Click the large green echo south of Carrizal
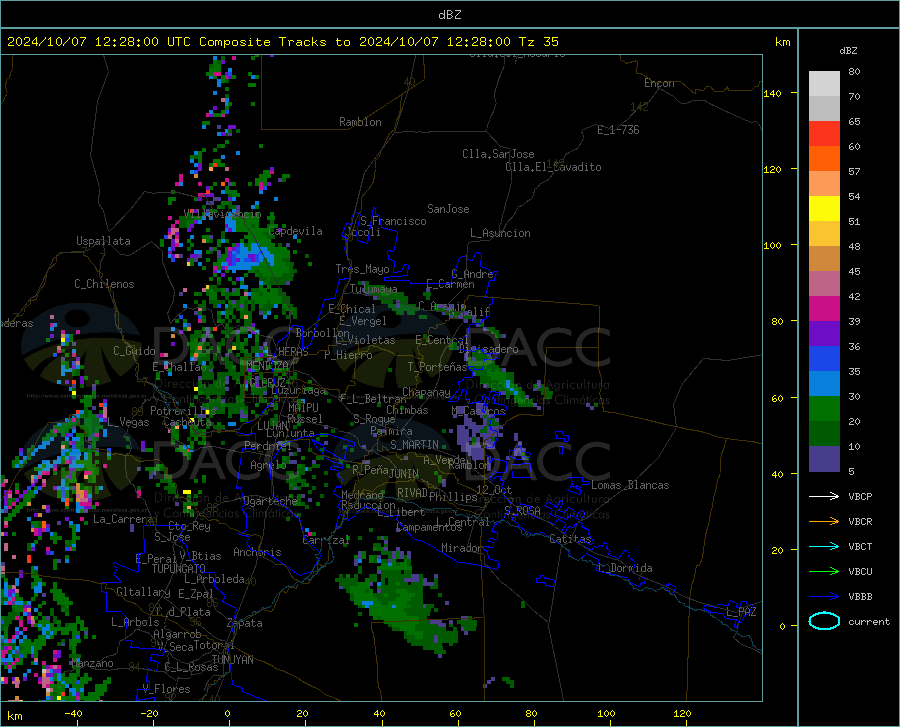This screenshot has width=900, height=727. click(x=402, y=600)
